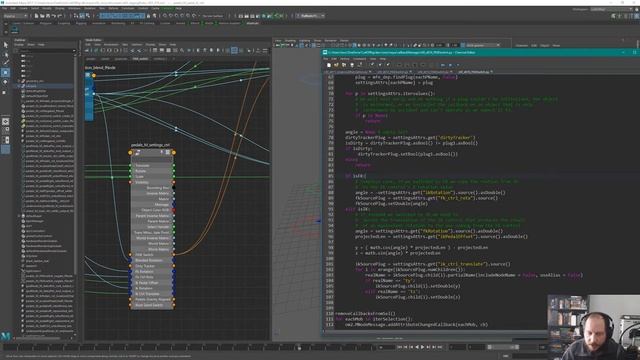Click go to start of playback range
Image resolution: width=640 pixels, height=360 pixels.
click(x=400, y=347)
